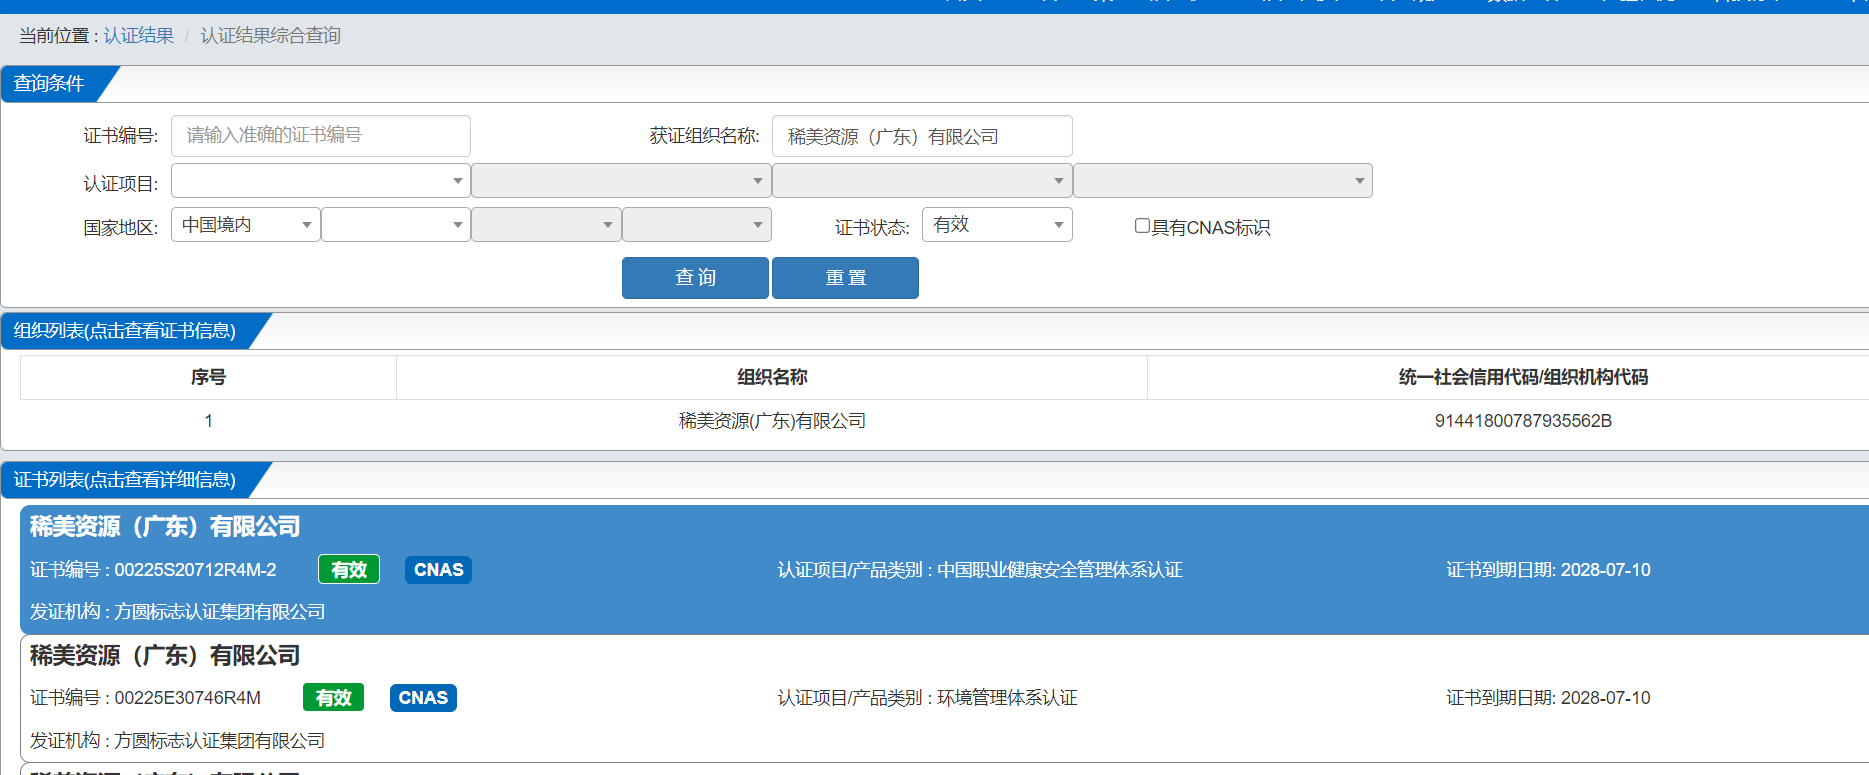Click 发证机构 line in the highlighted certificate card
The height and width of the screenshot is (775, 1869).
(178, 612)
